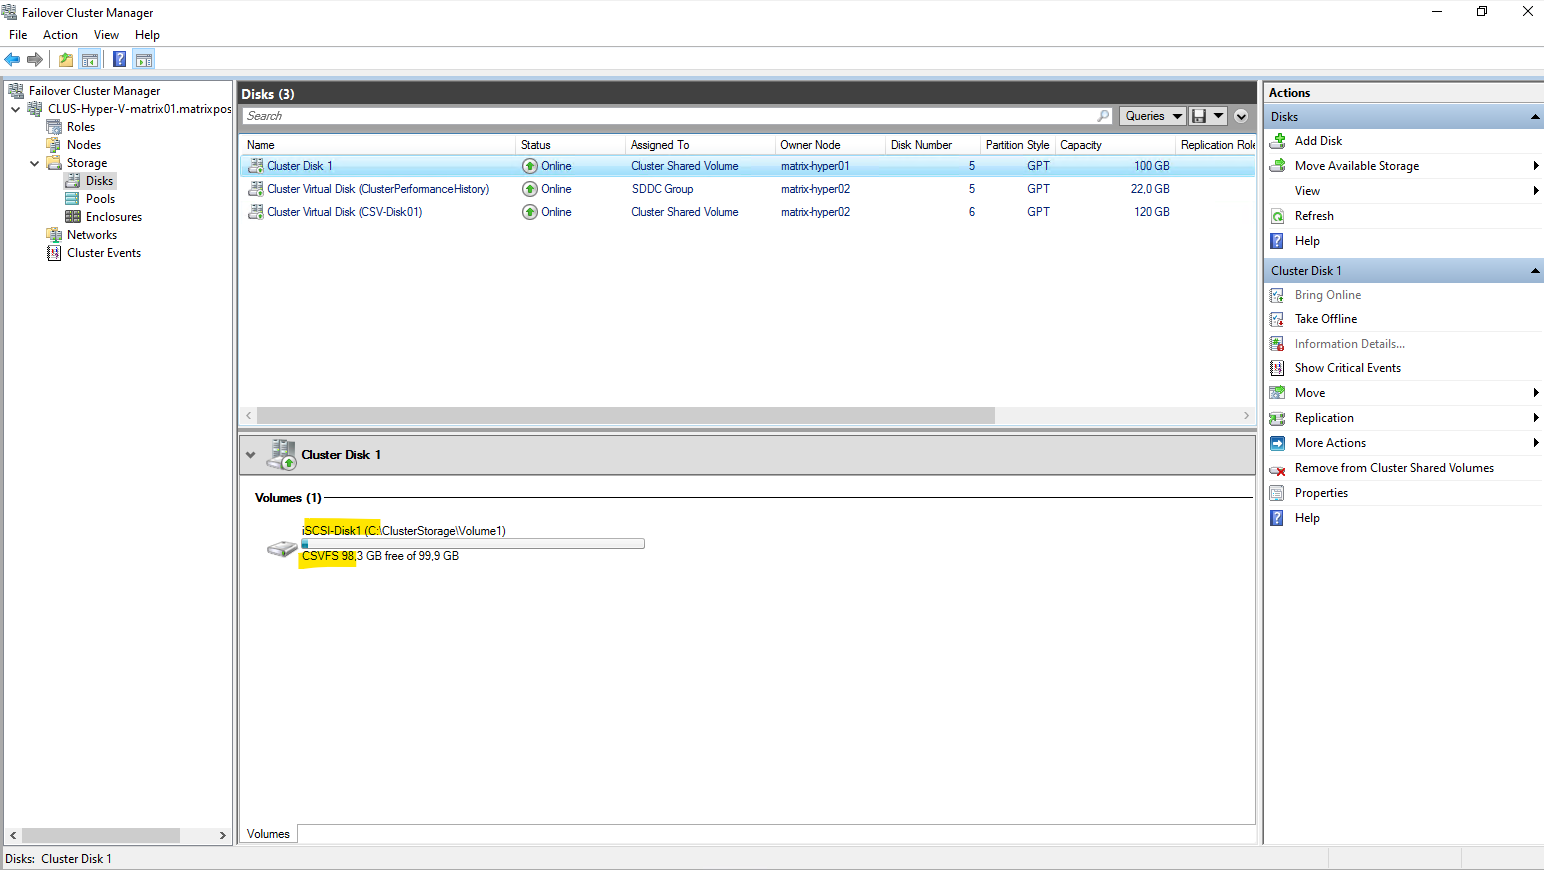Collapse the Storage tree node
The width and height of the screenshot is (1544, 870).
pyautogui.click(x=35, y=163)
